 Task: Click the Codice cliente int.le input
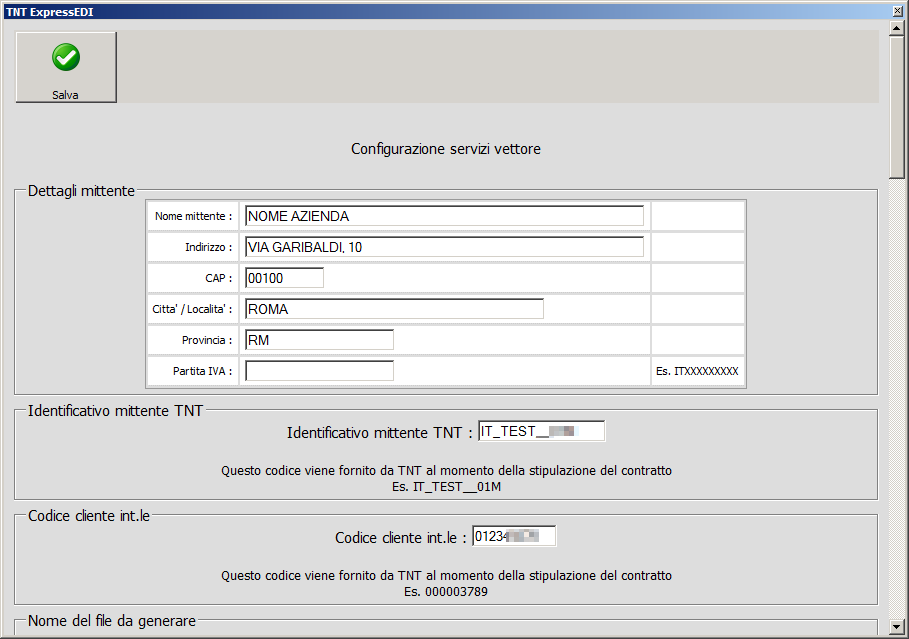click(x=514, y=536)
